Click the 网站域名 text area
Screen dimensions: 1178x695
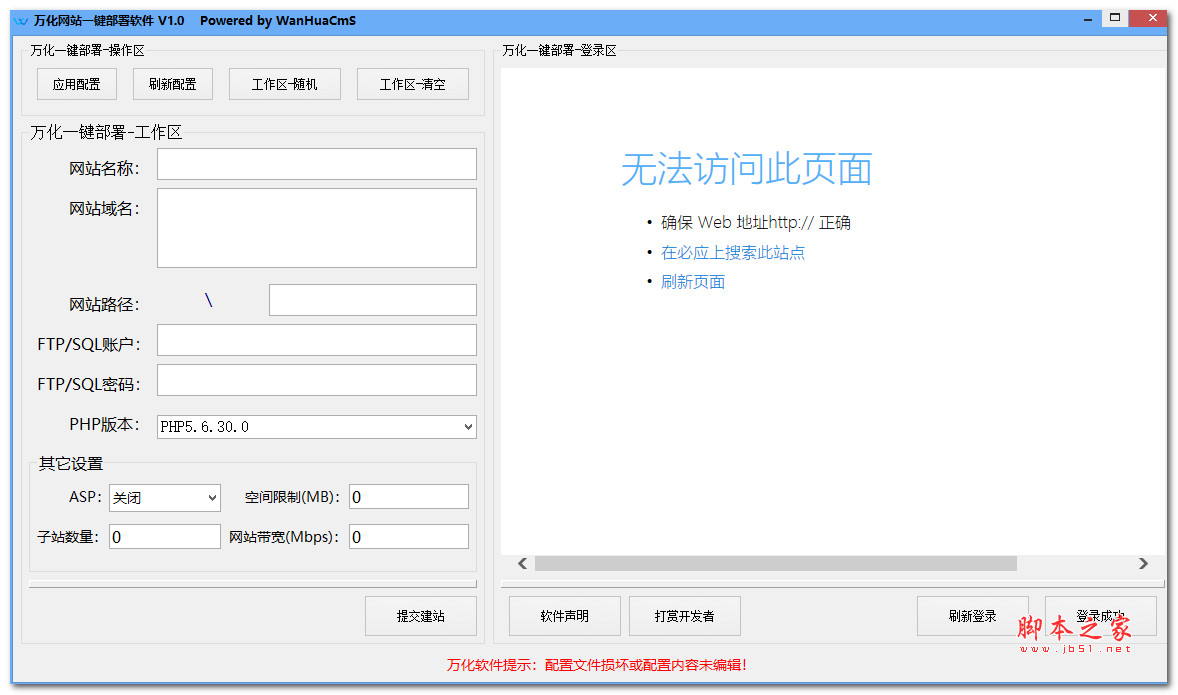click(x=316, y=228)
